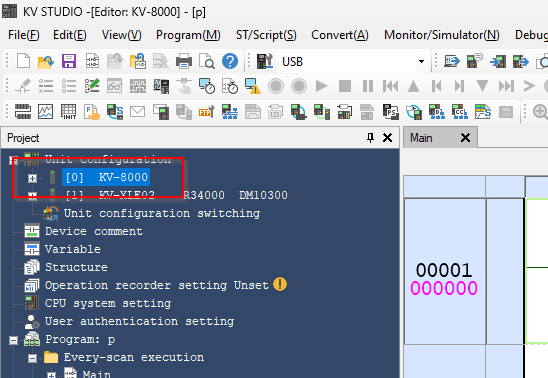The image size is (548, 378).
Task: Open the ST/Script(S) menu
Action: [x=266, y=35]
